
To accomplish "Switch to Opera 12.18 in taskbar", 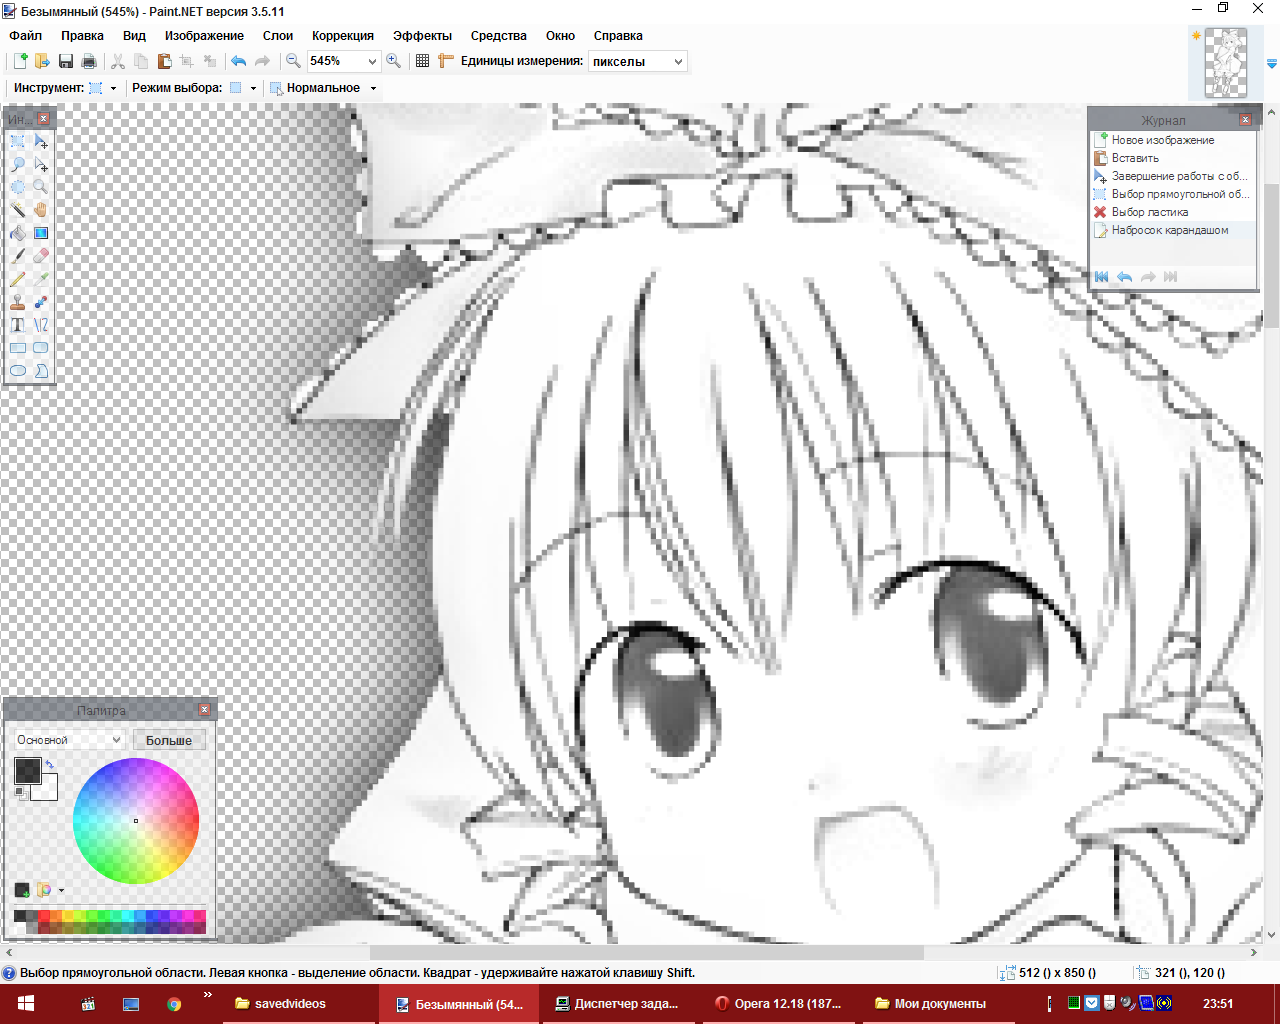I will click(780, 1004).
